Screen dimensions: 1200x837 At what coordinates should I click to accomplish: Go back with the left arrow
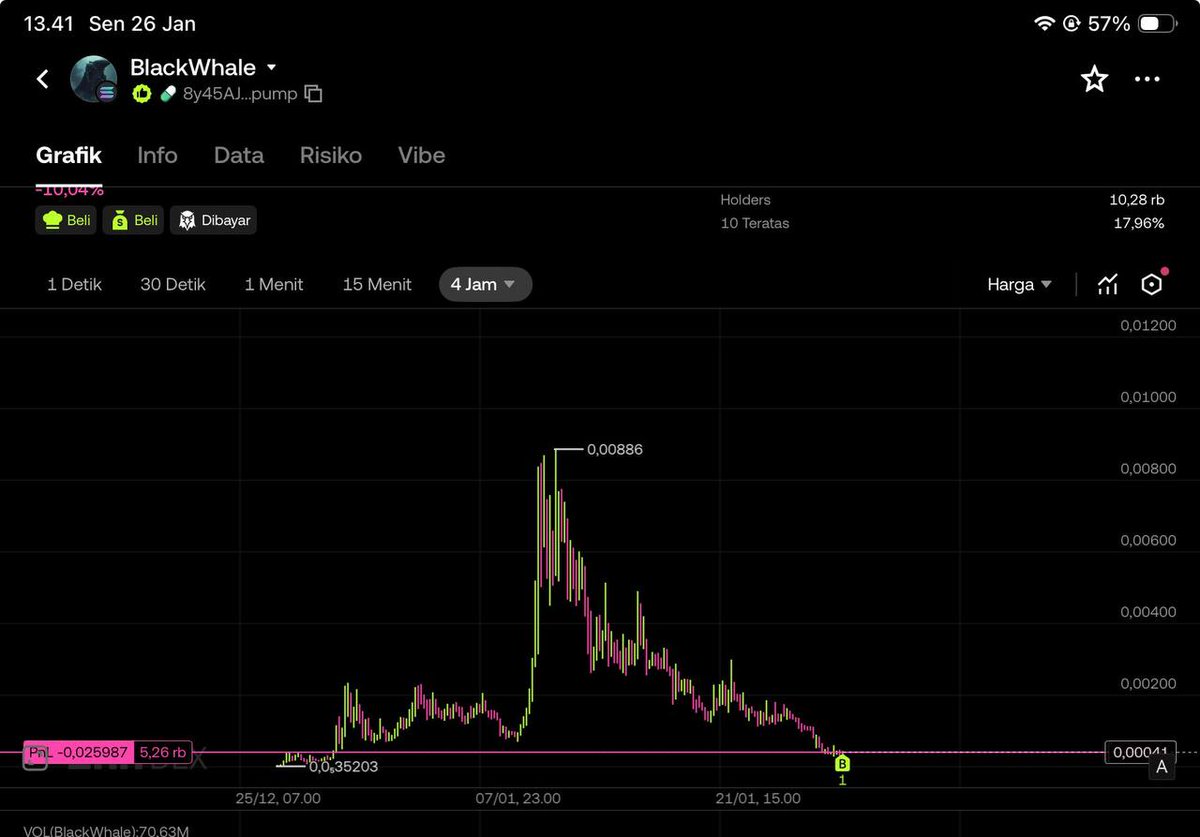click(x=43, y=79)
